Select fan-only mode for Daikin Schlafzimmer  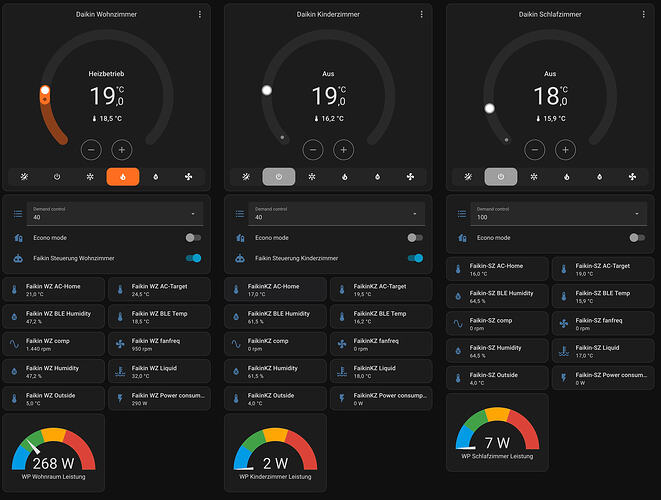tap(632, 177)
